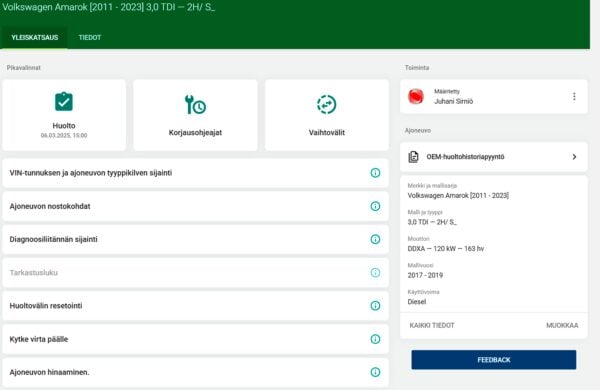Select the Tarkastusluku row text
The height and width of the screenshot is (390, 600).
click(34, 273)
